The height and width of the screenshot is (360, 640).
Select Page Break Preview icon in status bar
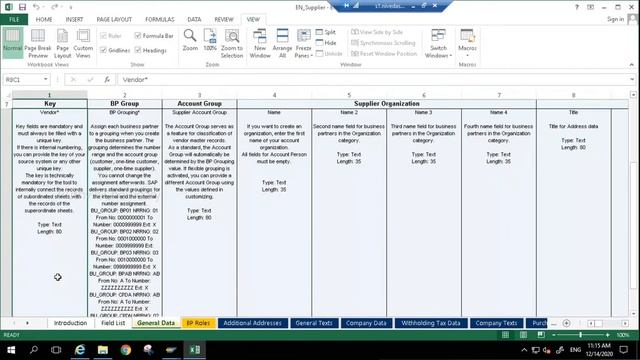click(541, 335)
